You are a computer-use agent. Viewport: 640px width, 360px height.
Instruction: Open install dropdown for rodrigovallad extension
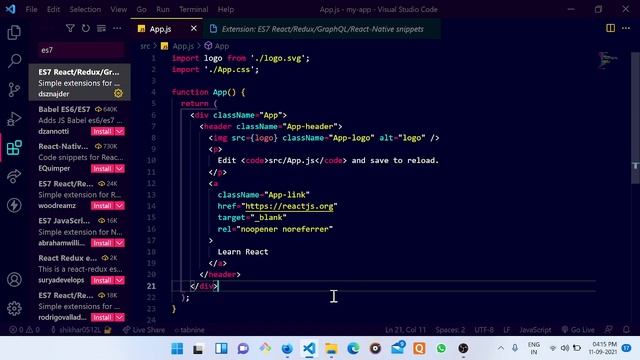click(120, 317)
